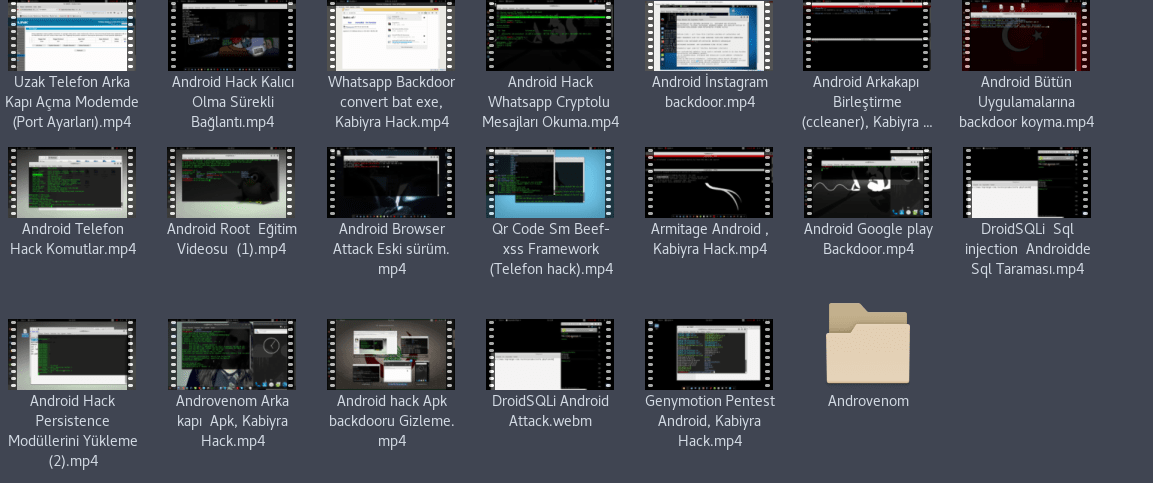
Task: Click filename 'Android Root Eğitim Videosu (1).mp4'
Action: point(232,239)
